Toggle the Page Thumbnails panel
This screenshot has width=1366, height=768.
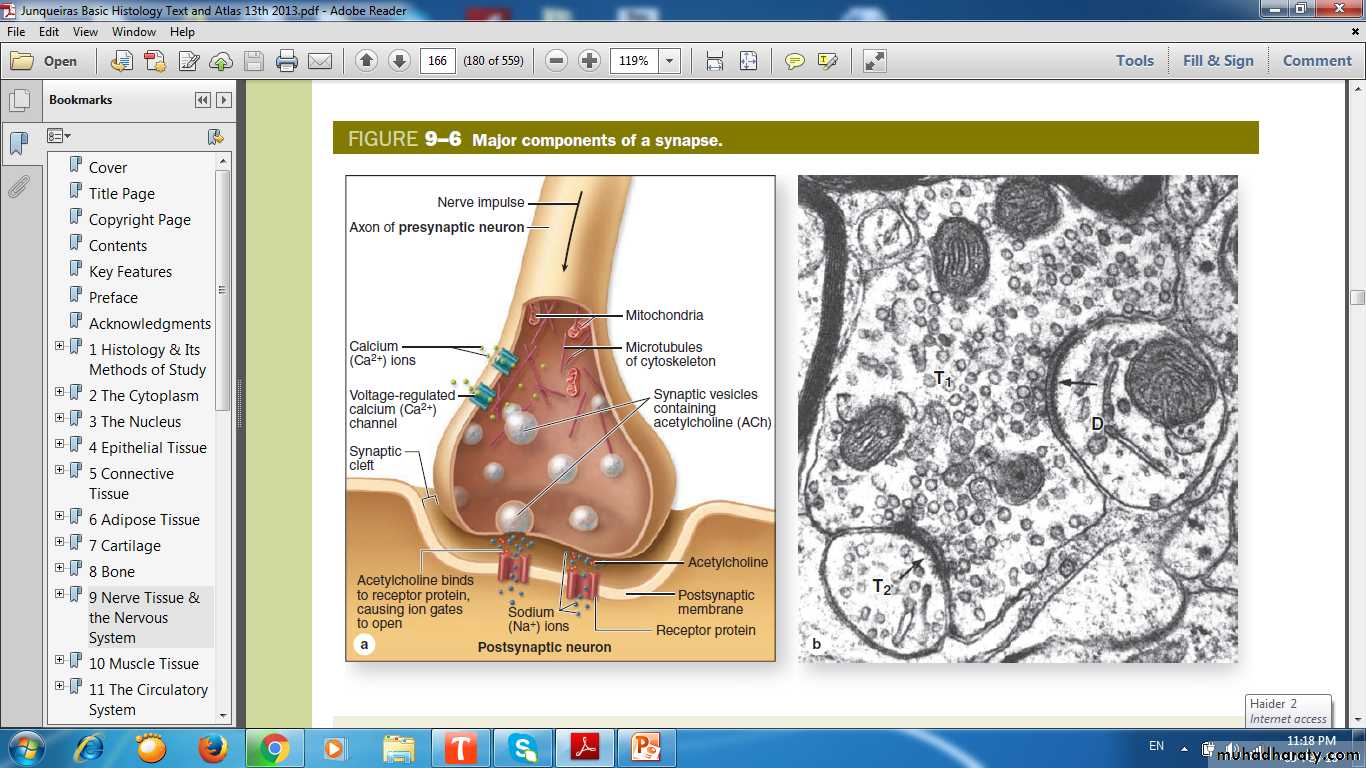19,100
